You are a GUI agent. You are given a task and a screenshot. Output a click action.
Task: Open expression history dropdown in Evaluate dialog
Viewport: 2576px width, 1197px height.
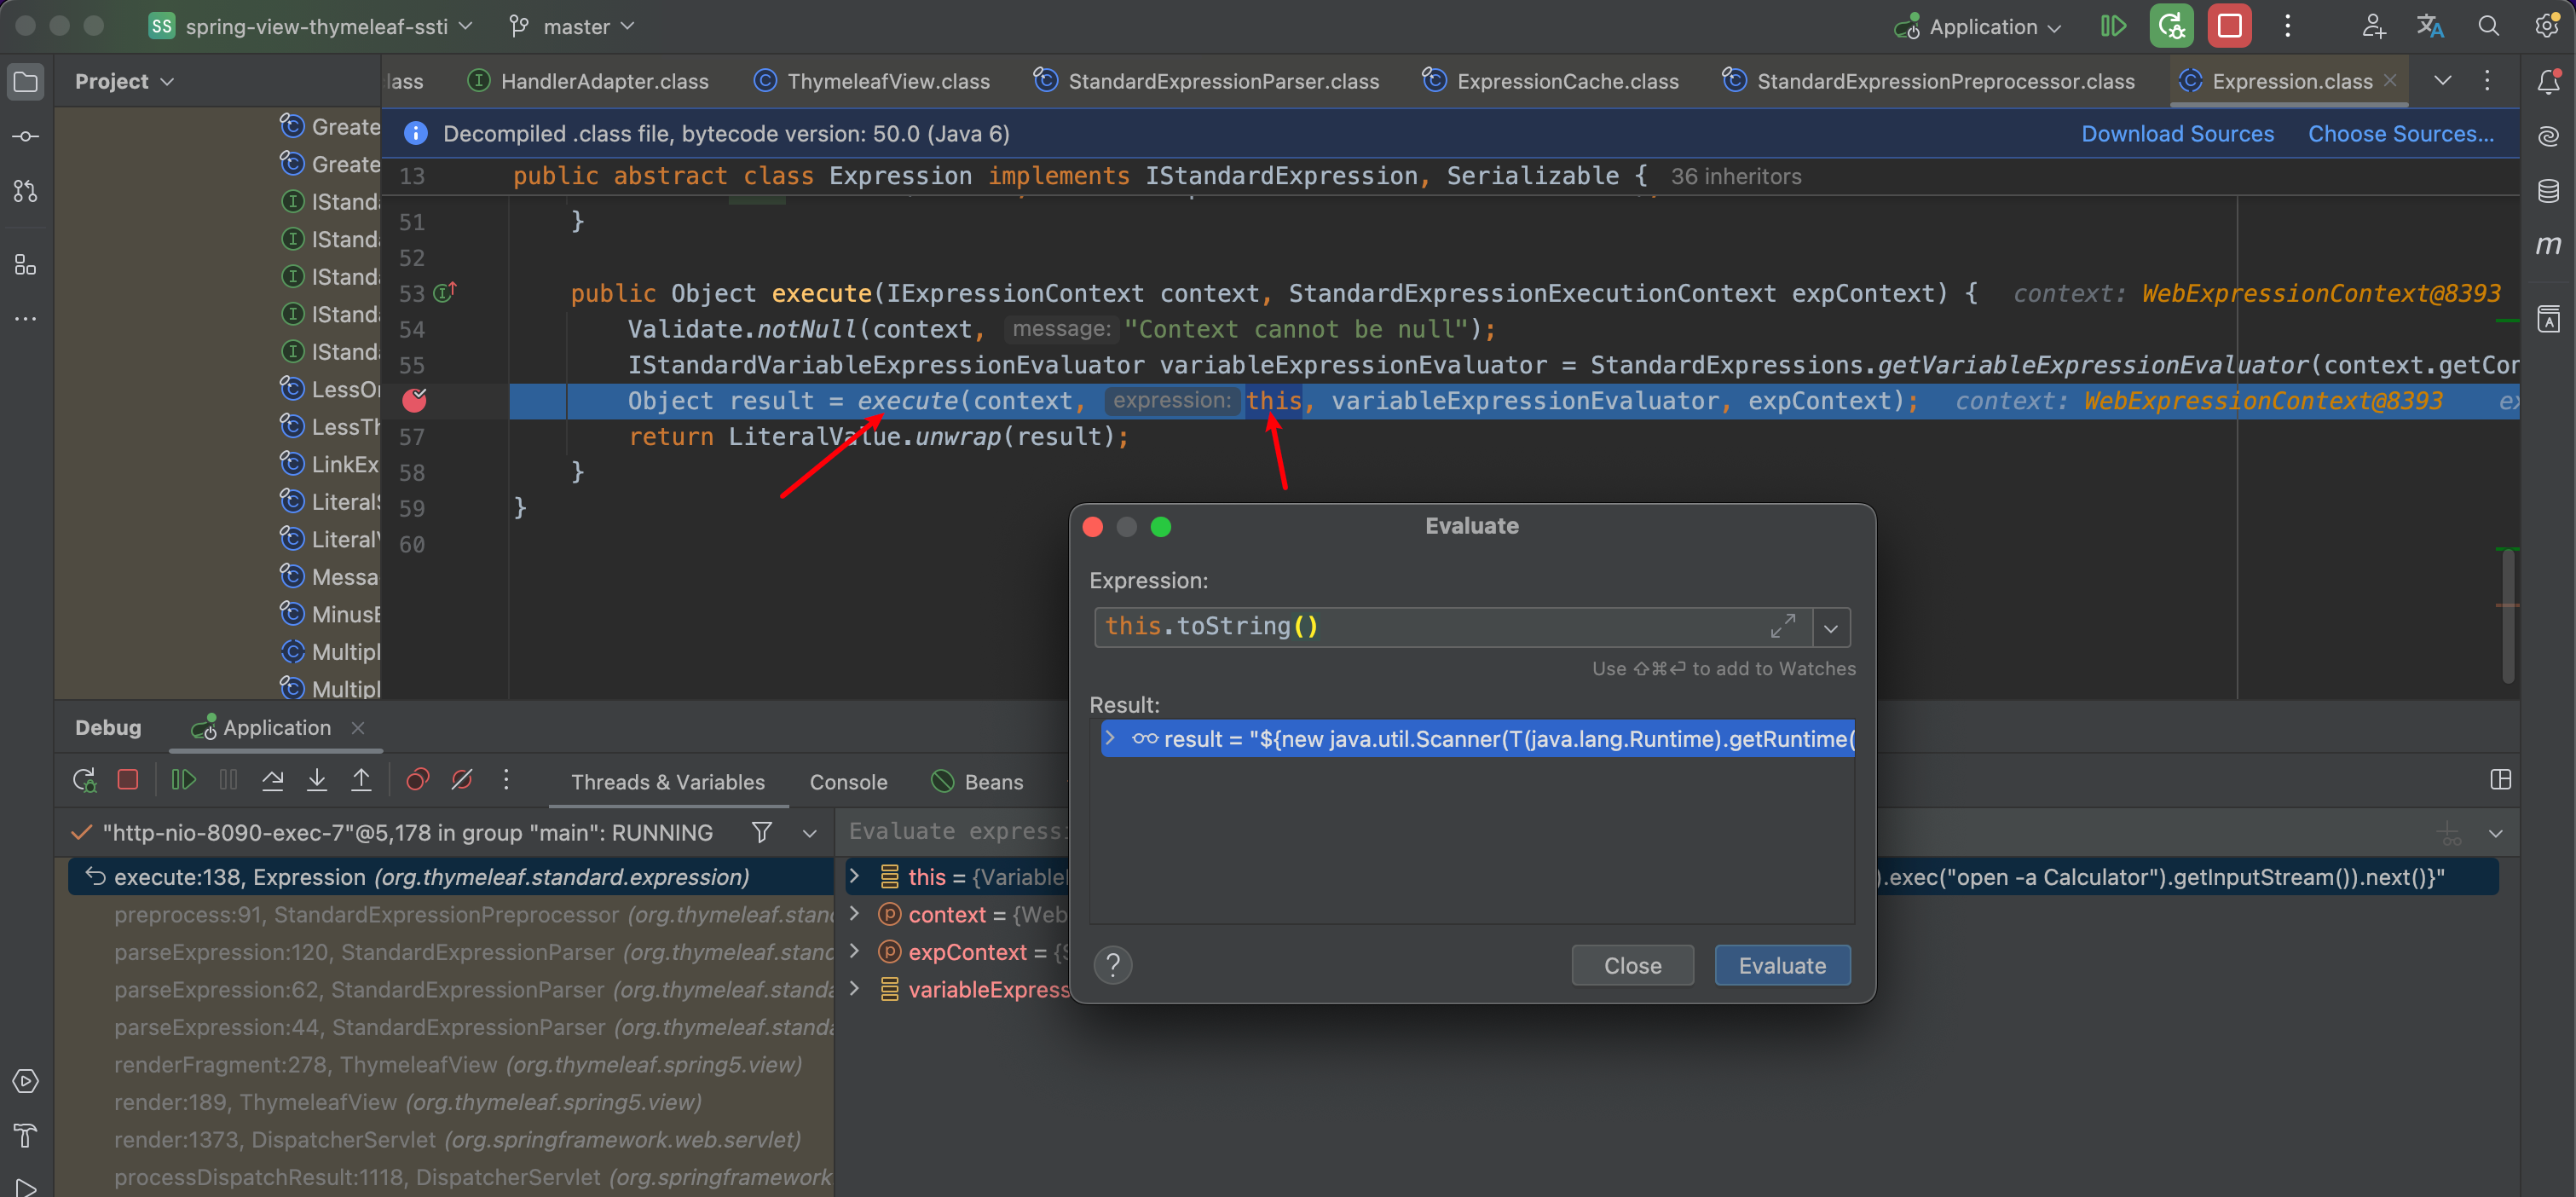coord(1831,628)
